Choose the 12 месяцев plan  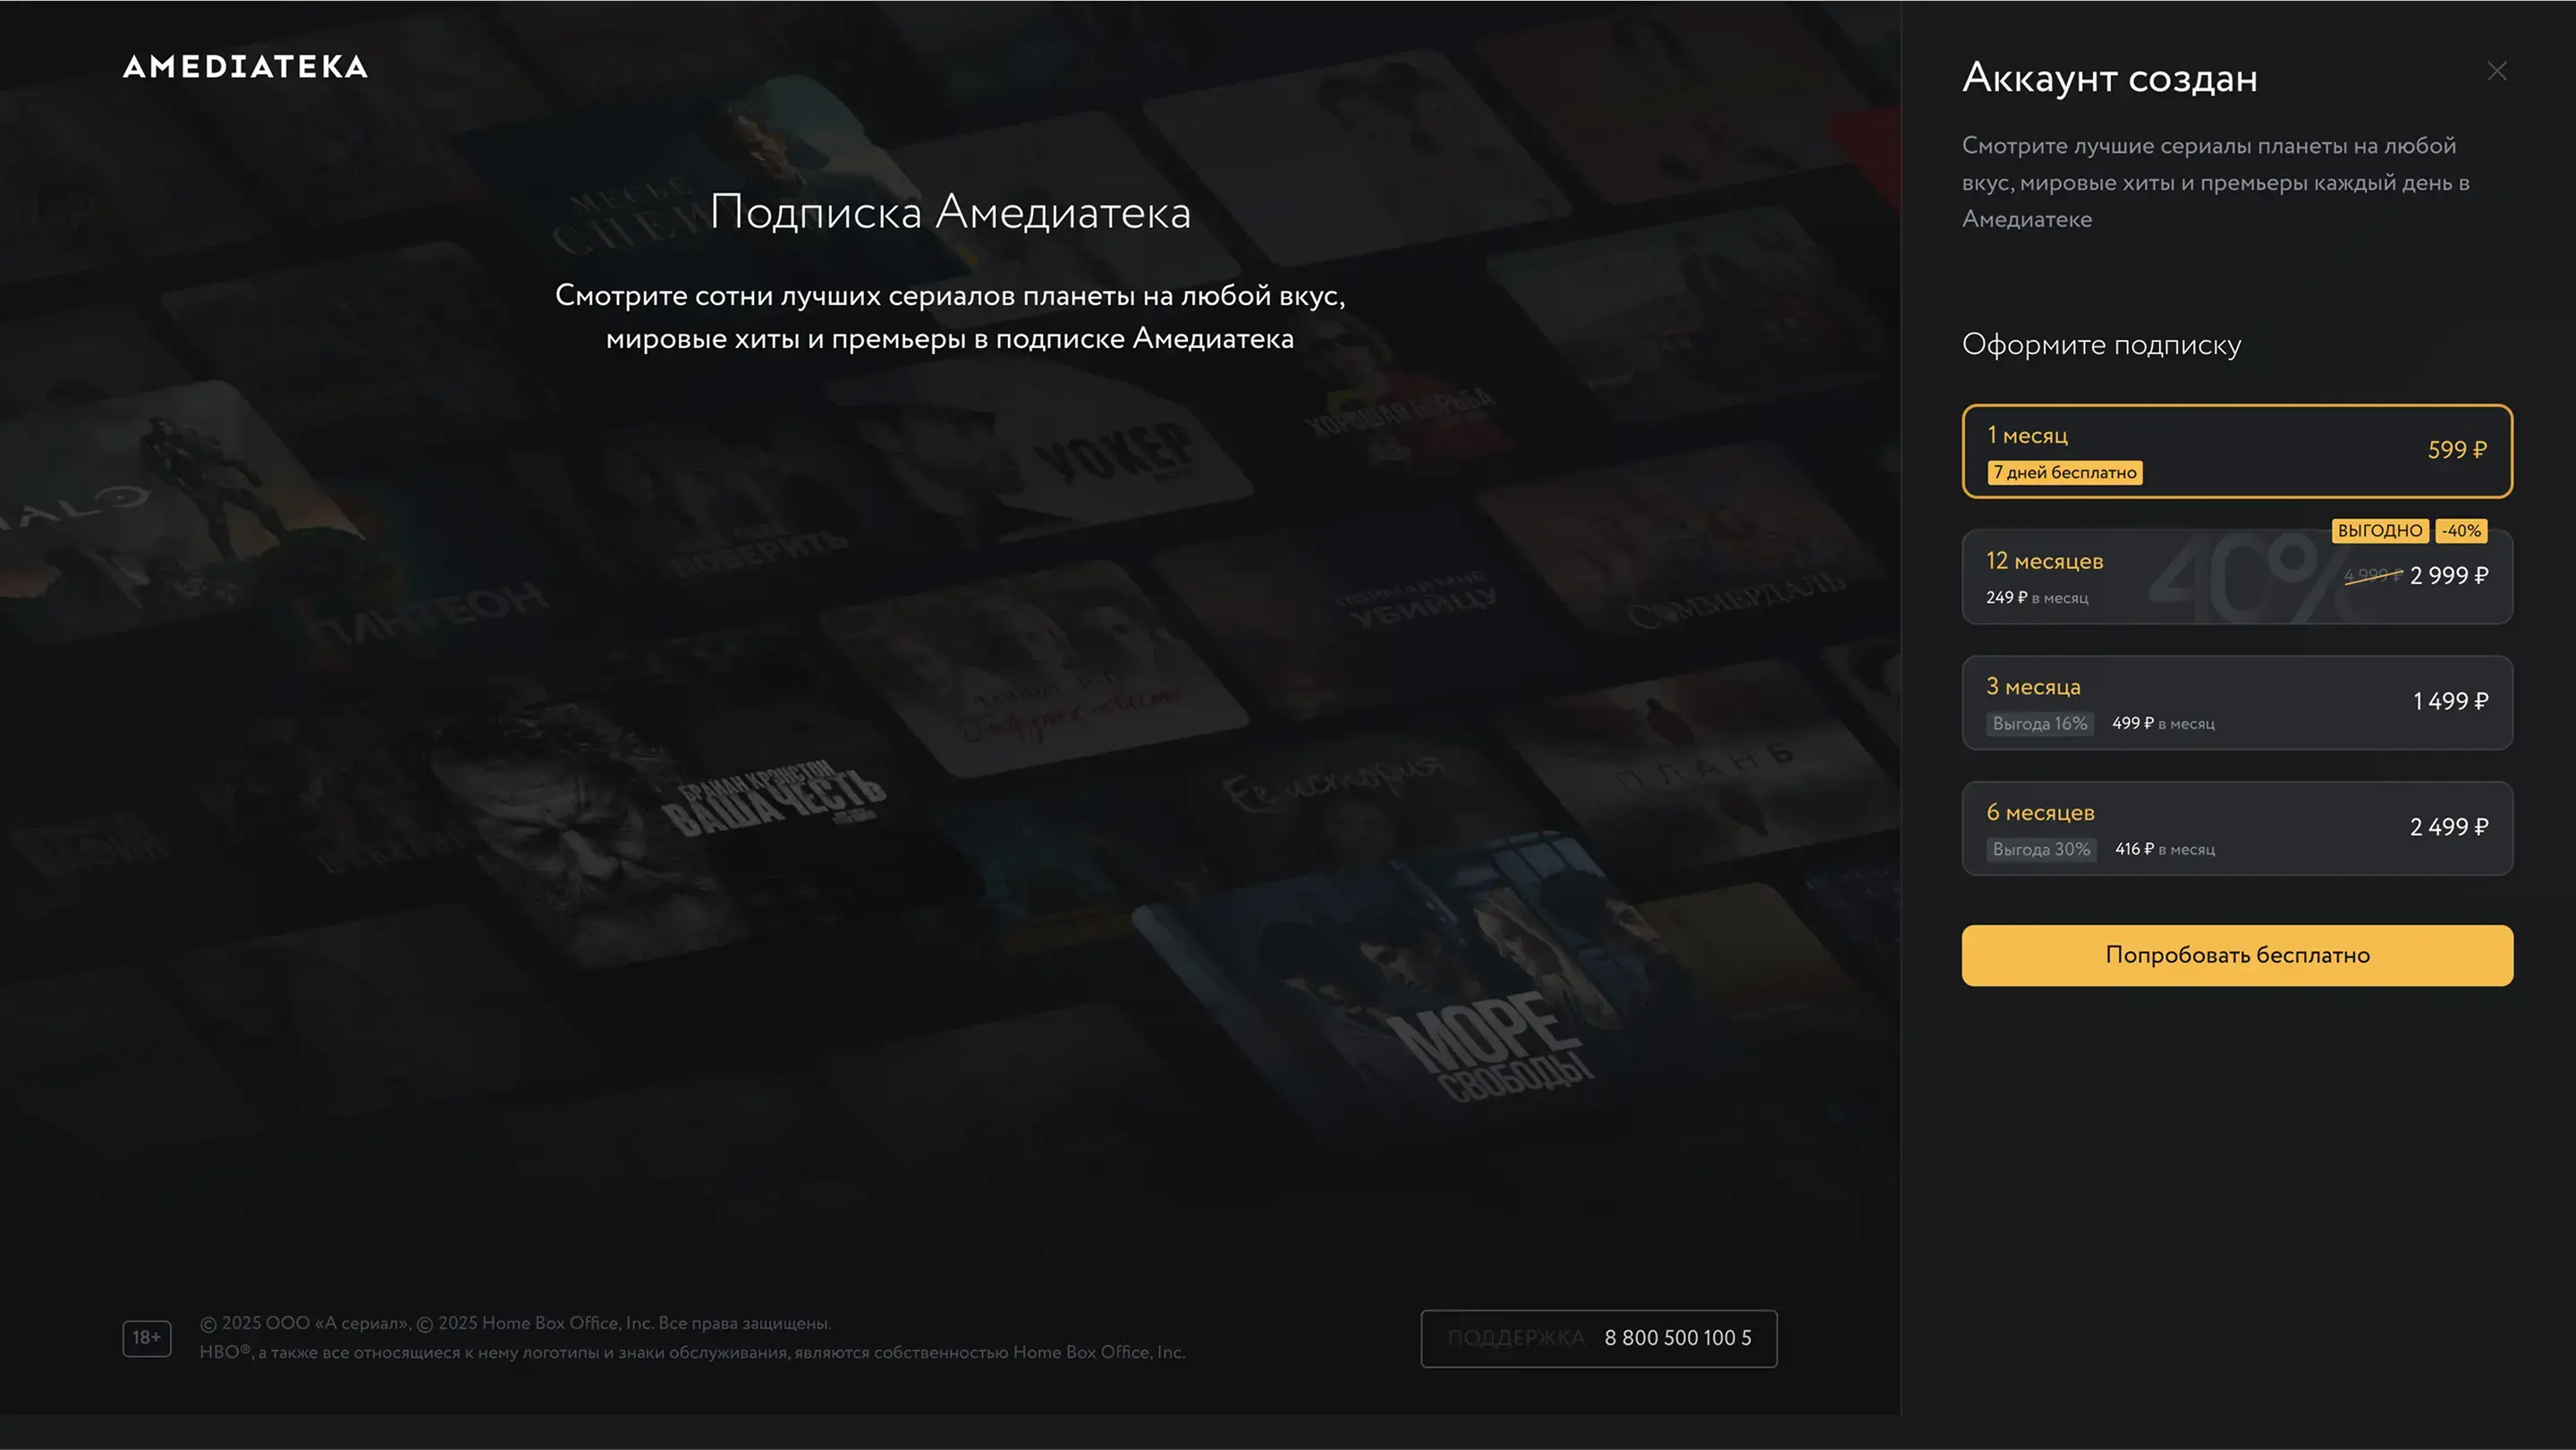point(2237,577)
